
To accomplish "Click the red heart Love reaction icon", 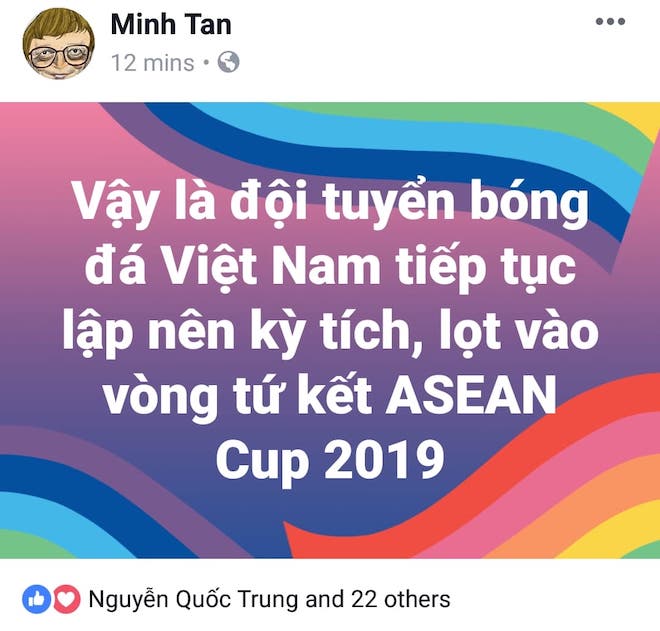I will click(66, 599).
